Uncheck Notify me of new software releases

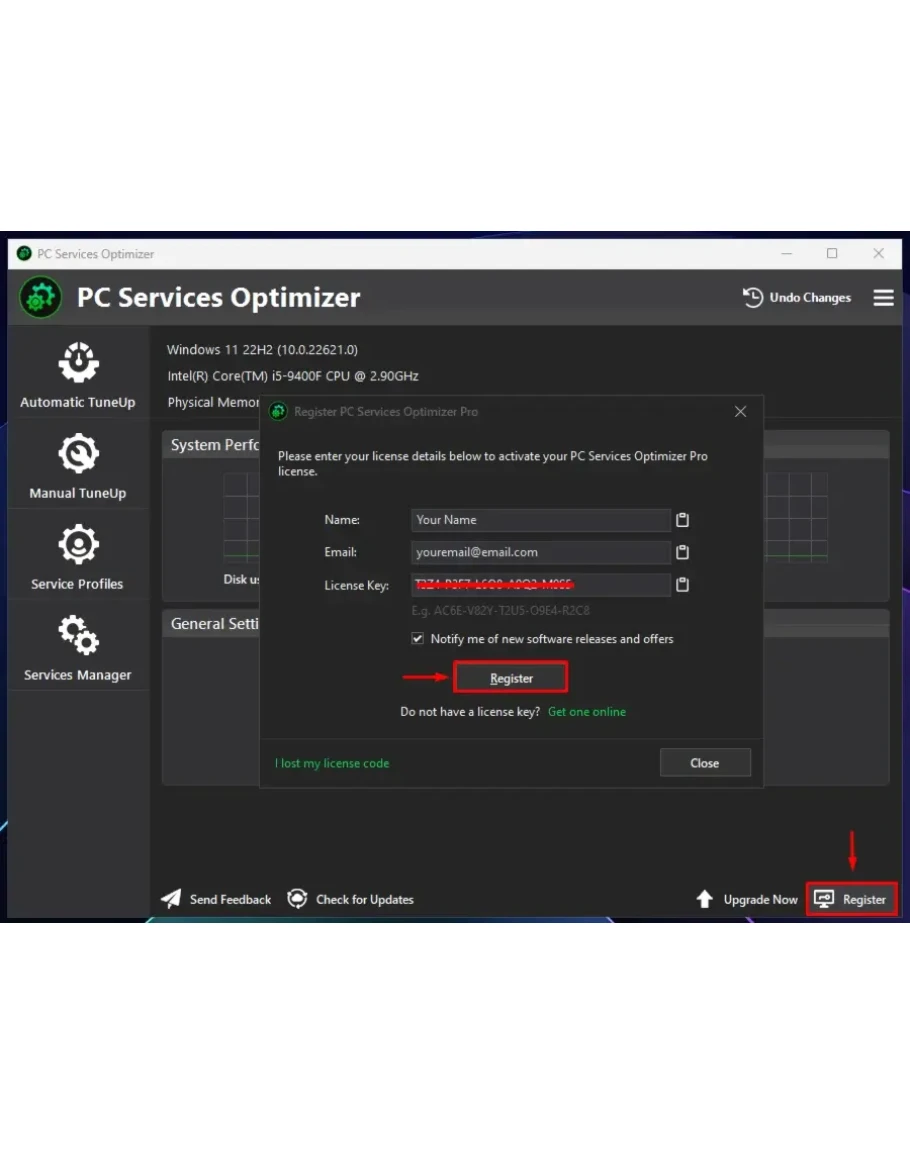(418, 639)
